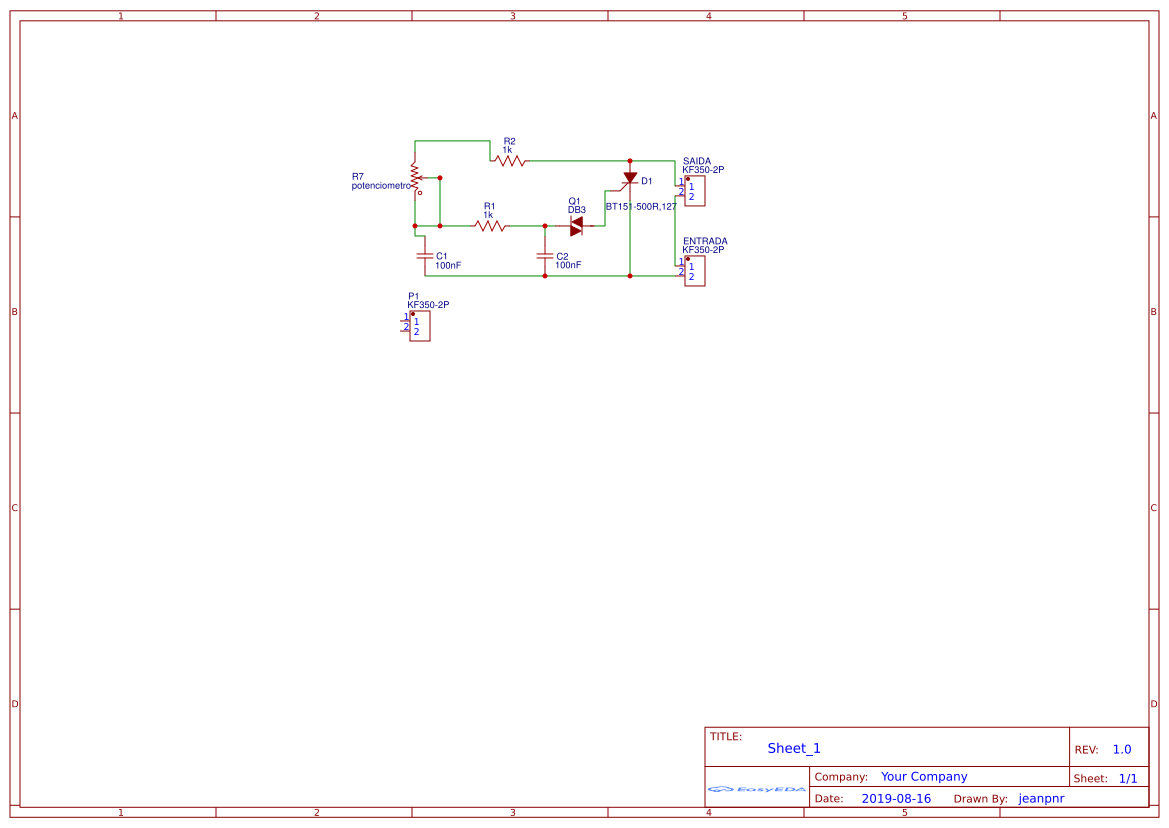The width and height of the screenshot is (1169, 828).
Task: Click the SAIDA KF350-2P connector symbol
Action: pos(694,189)
